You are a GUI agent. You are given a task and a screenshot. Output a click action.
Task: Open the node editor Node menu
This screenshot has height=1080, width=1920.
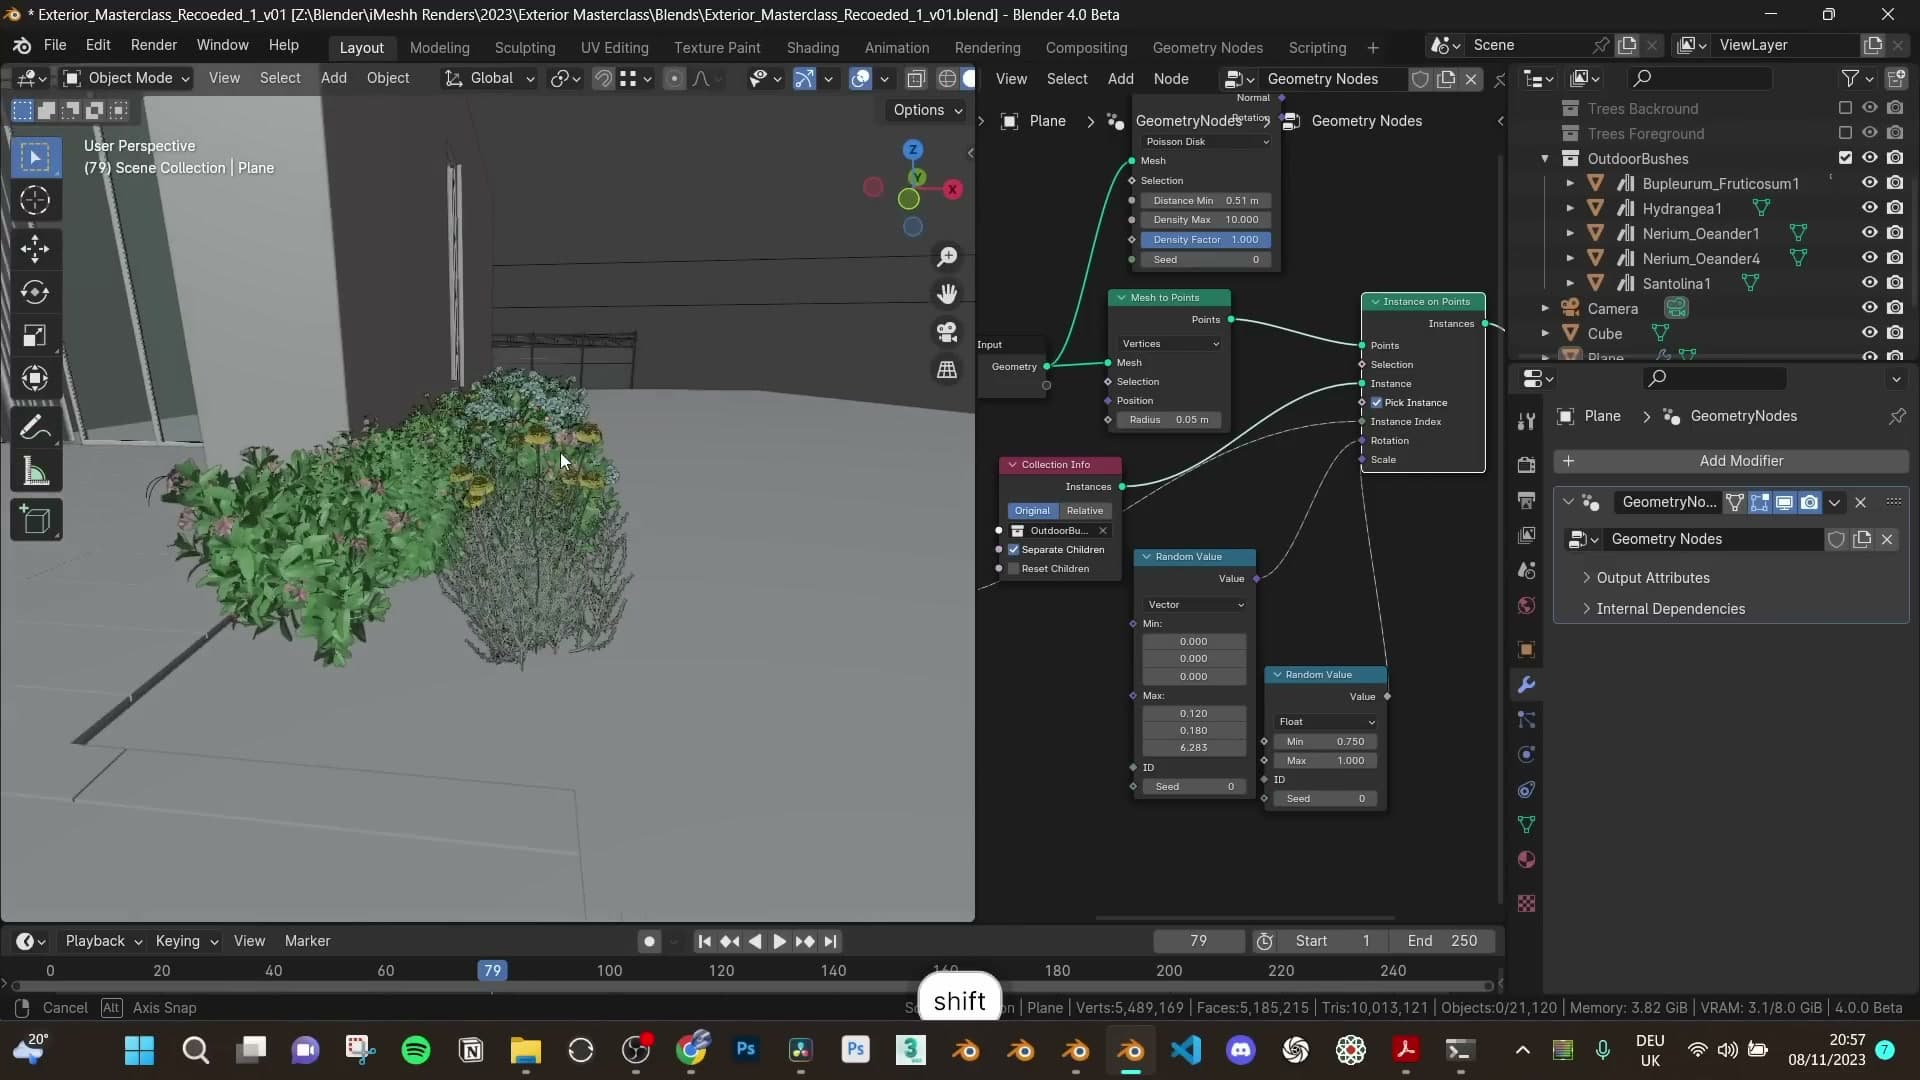click(1171, 79)
